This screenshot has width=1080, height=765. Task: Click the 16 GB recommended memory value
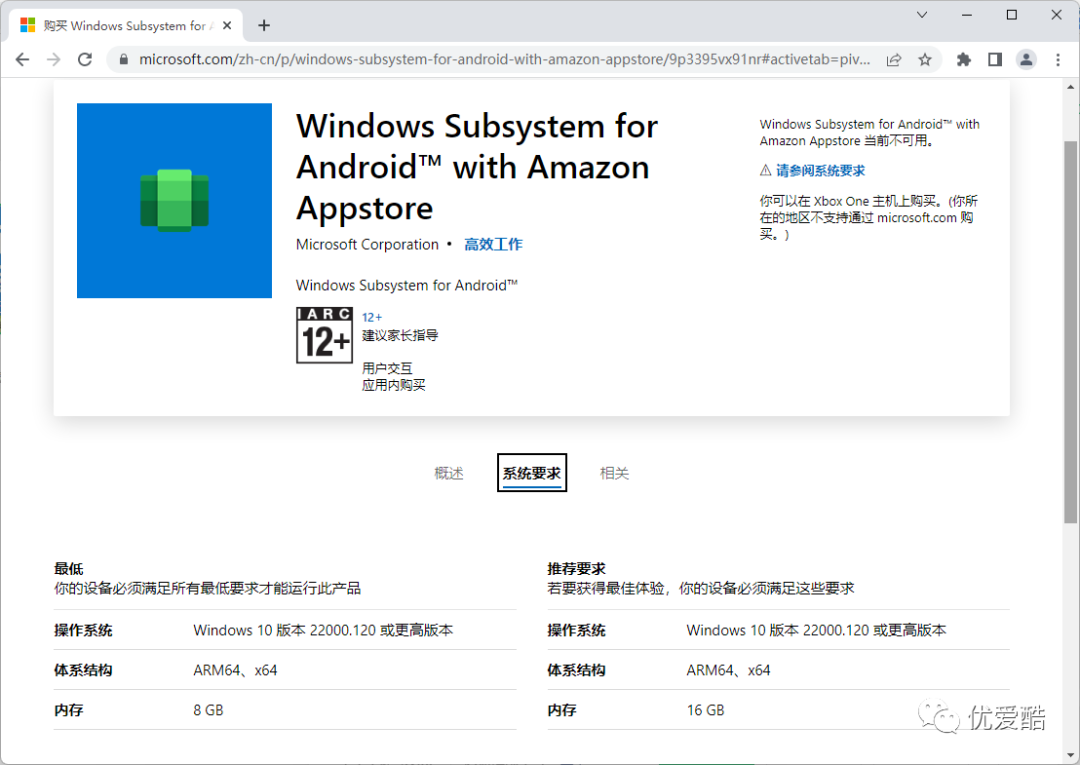pos(705,710)
